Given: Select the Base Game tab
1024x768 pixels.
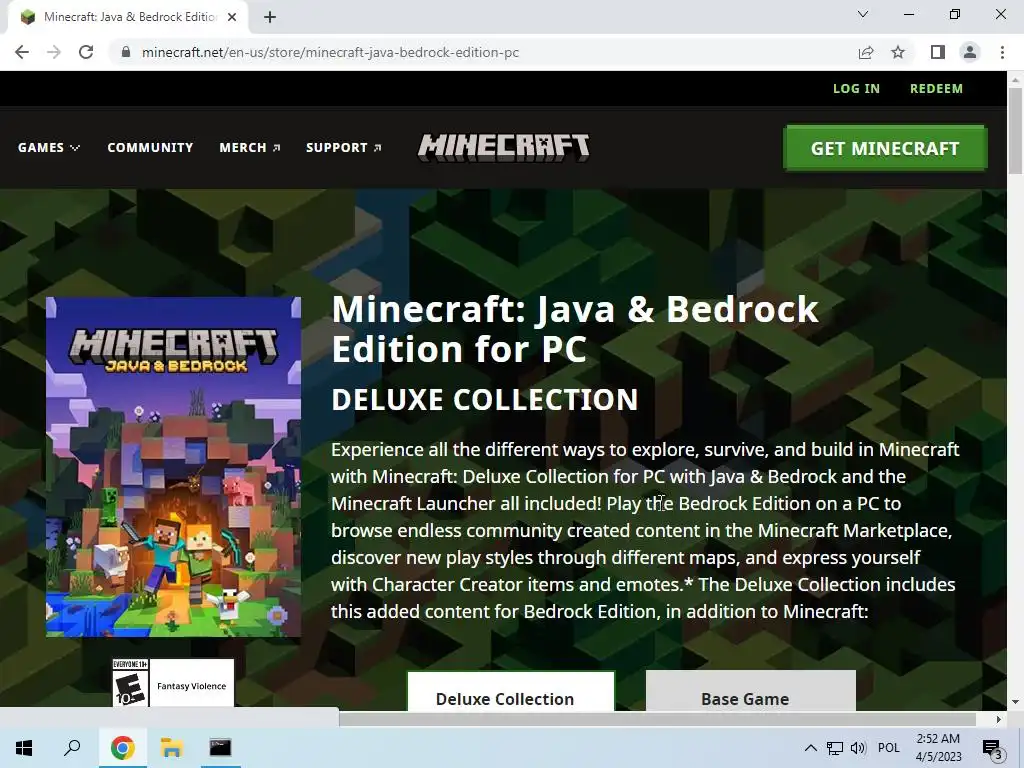Looking at the screenshot, I should point(750,691).
